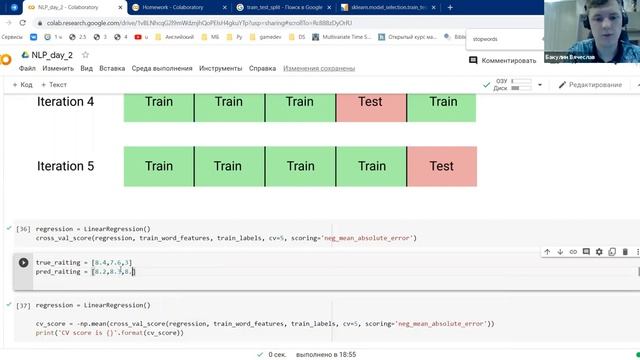Open the Инструменты menu
Screen dimensions: 640x360
click(220, 68)
